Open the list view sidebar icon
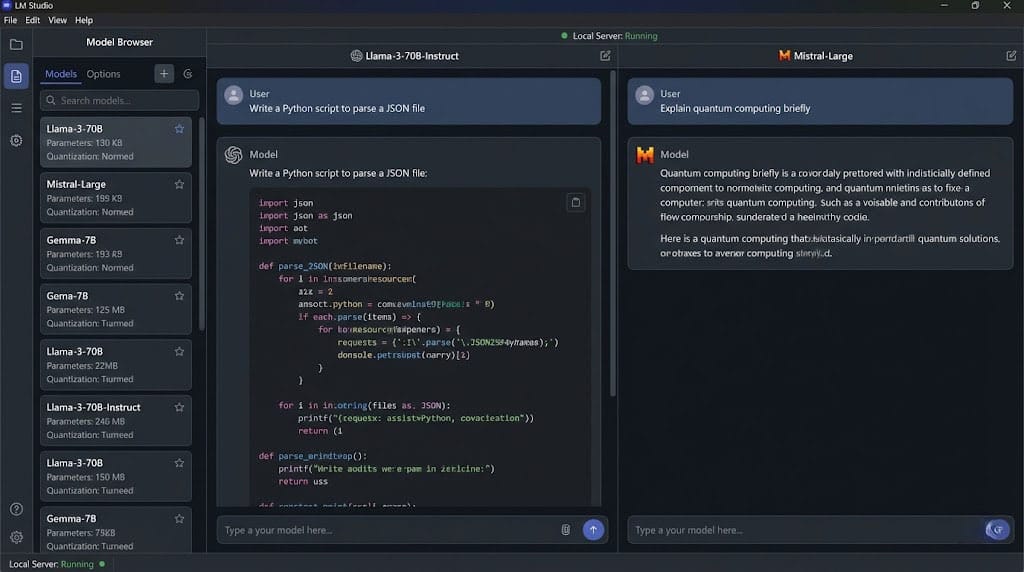Image resolution: width=1024 pixels, height=572 pixels. 16,108
